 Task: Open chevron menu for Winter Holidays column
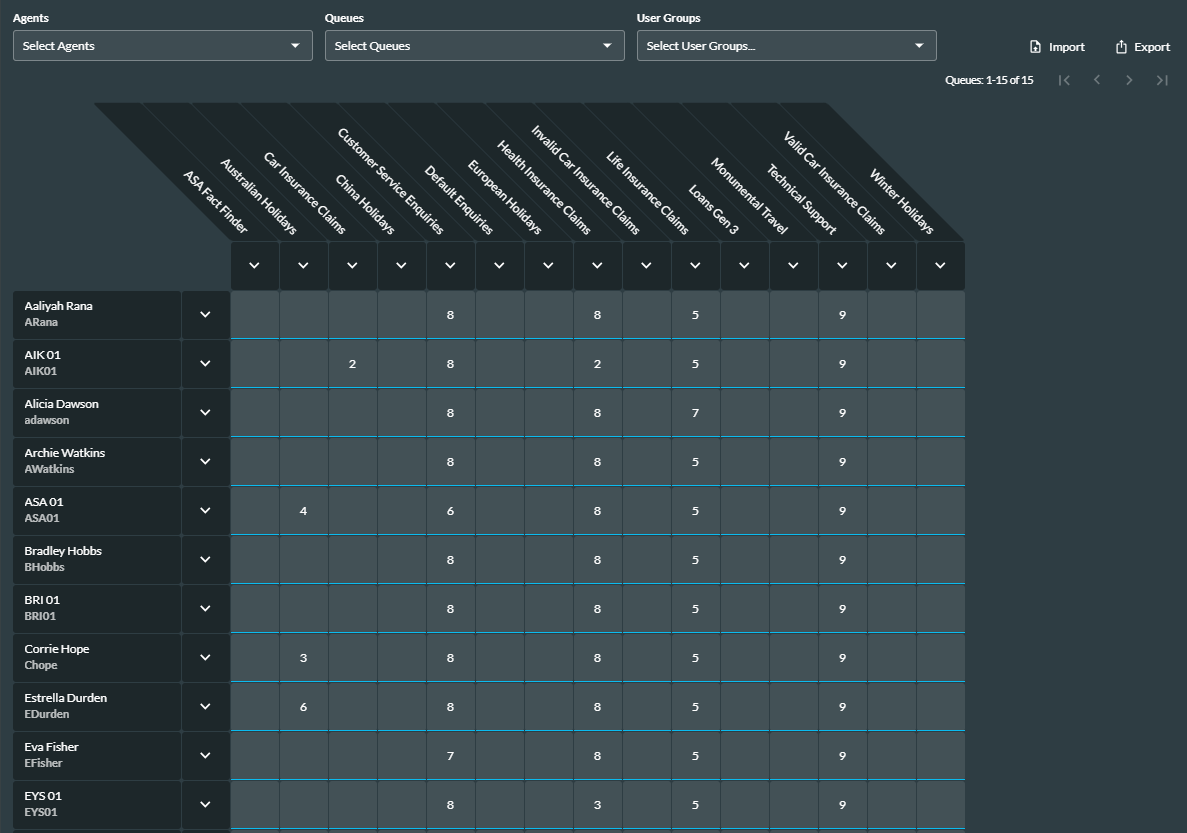click(940, 266)
